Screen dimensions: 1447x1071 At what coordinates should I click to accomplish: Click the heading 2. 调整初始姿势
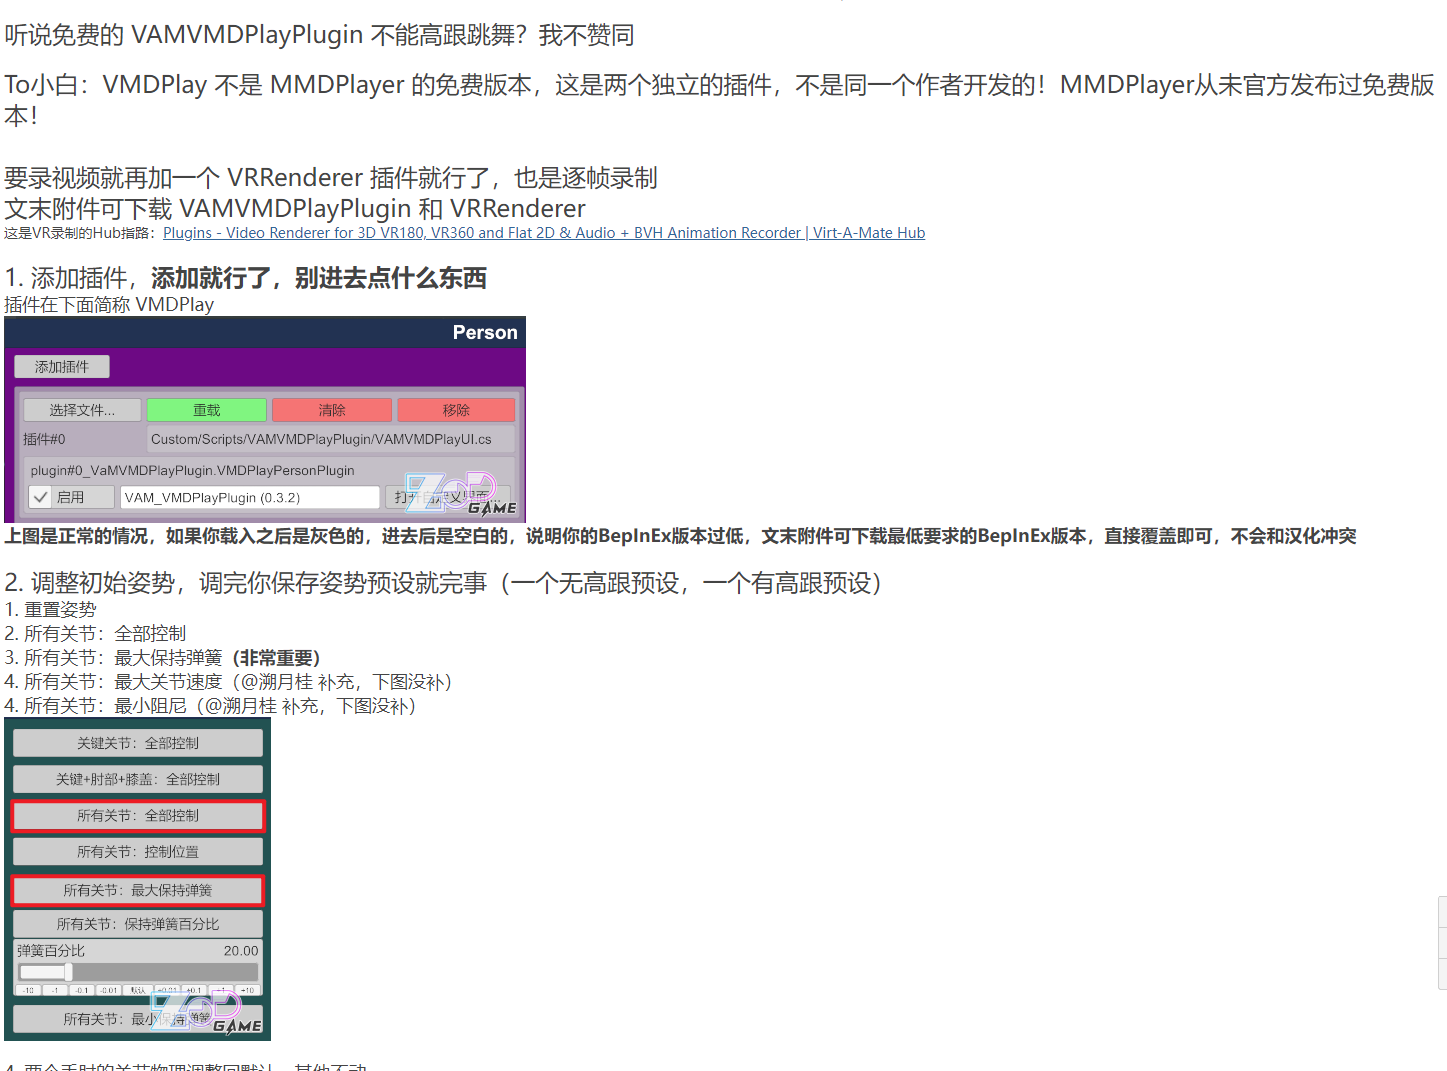click(443, 583)
